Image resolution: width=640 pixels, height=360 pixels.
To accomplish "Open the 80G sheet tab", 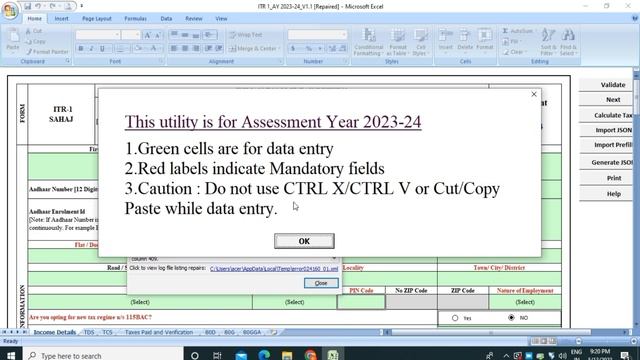I will pos(229,332).
